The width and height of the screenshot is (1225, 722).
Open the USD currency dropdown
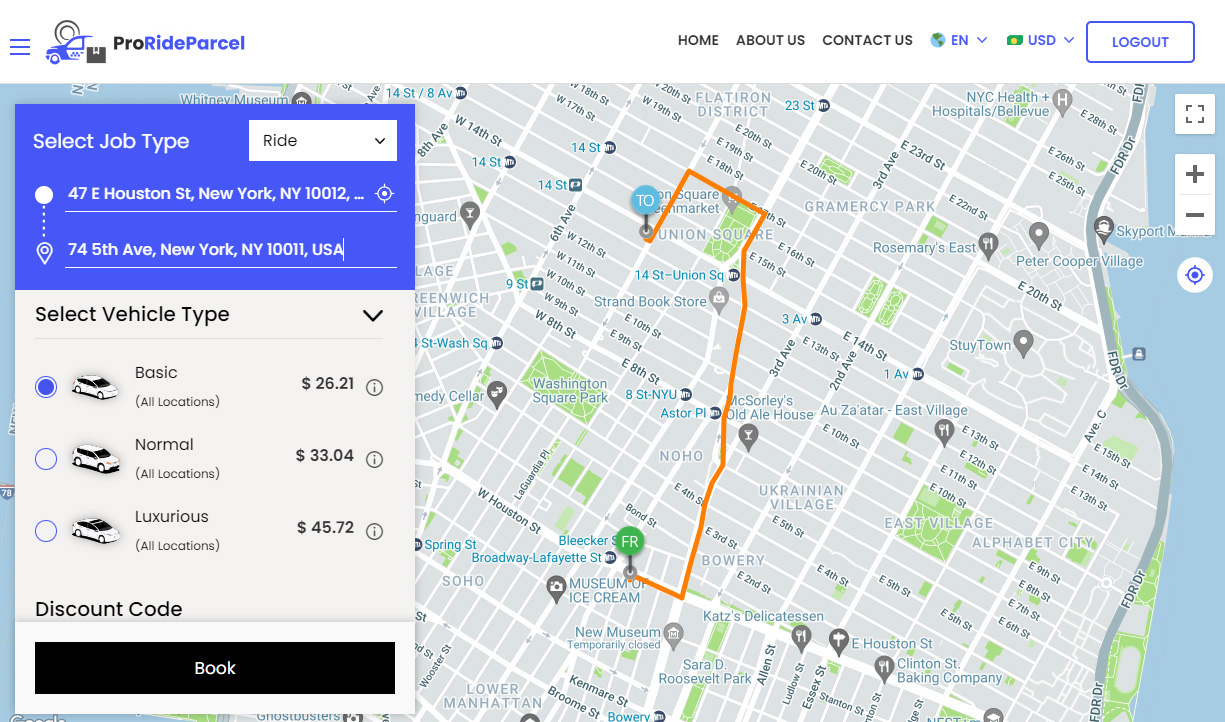pos(1041,41)
